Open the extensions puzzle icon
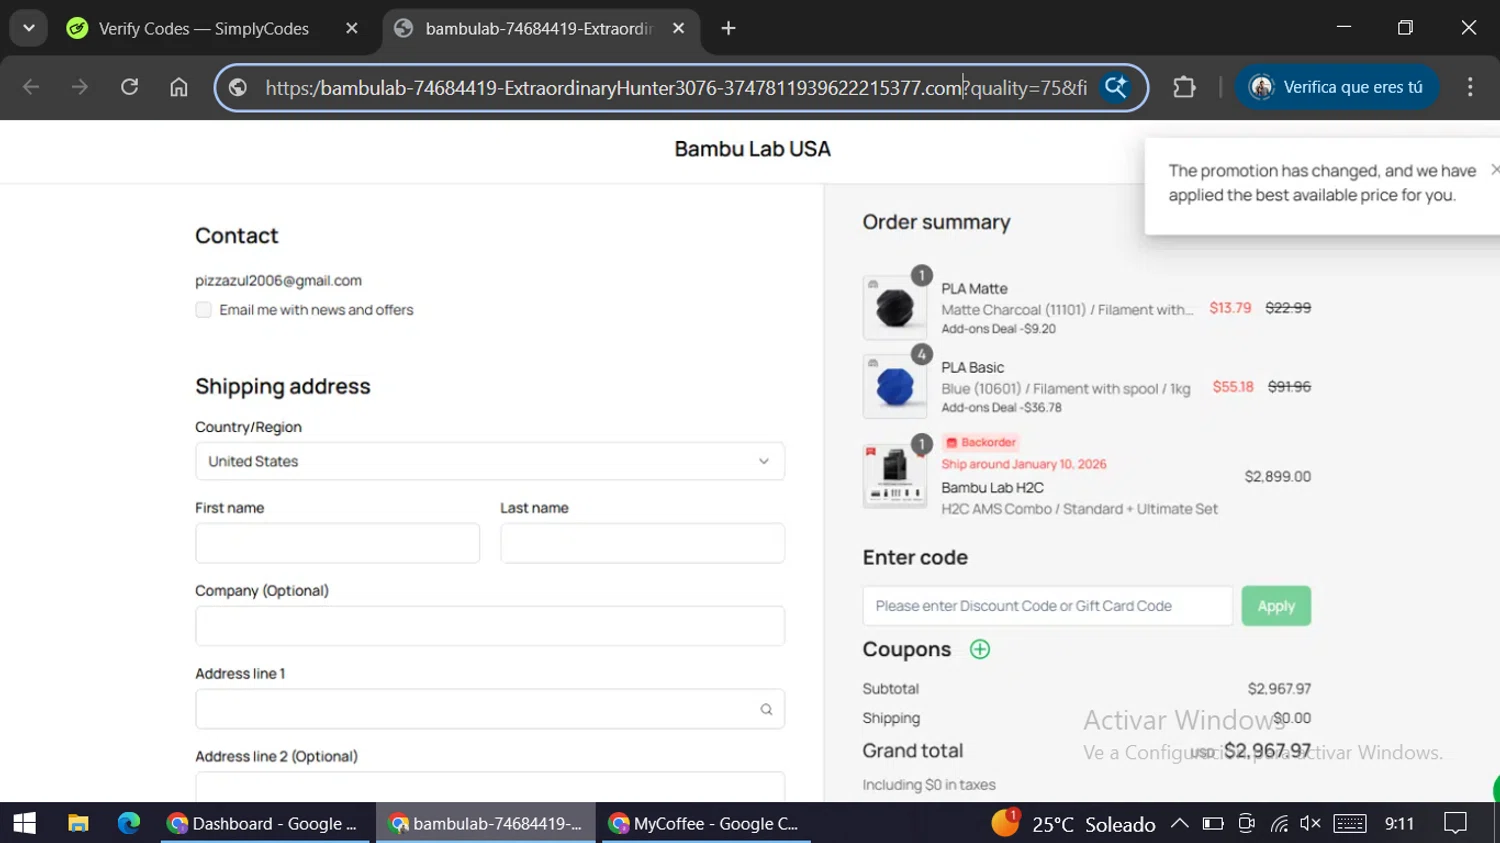 1184,87
